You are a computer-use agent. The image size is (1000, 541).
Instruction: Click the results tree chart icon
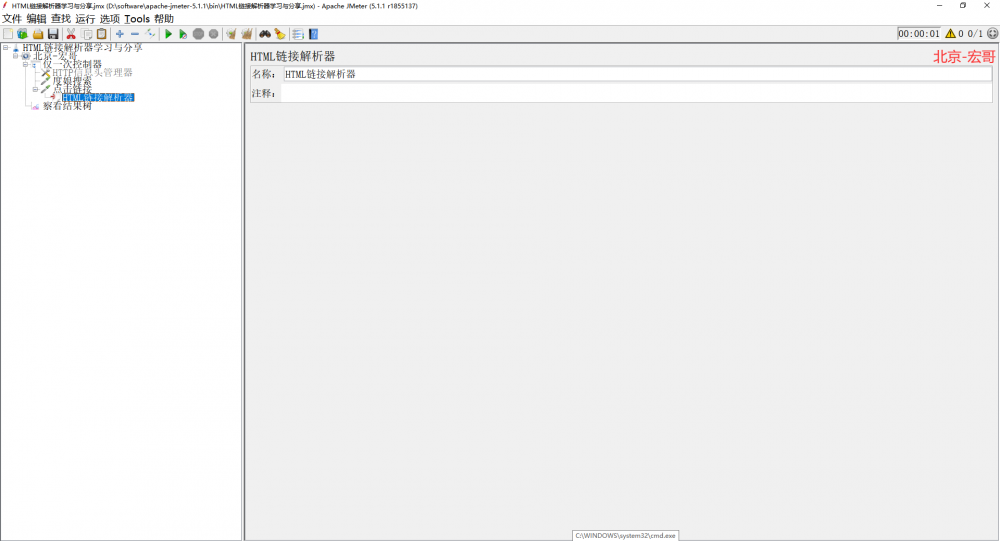pos(35,106)
